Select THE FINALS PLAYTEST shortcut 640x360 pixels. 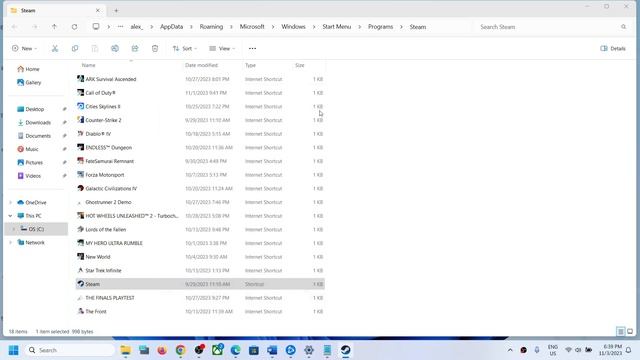coord(200,298)
